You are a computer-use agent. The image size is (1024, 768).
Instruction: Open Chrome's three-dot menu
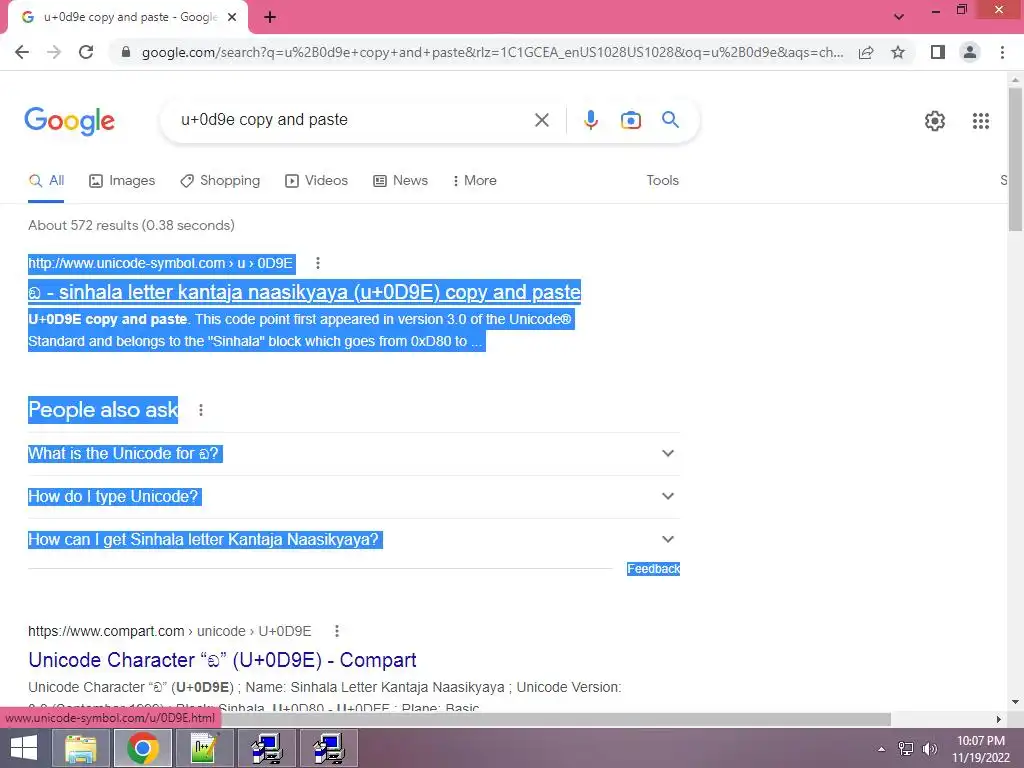[x=1002, y=52]
